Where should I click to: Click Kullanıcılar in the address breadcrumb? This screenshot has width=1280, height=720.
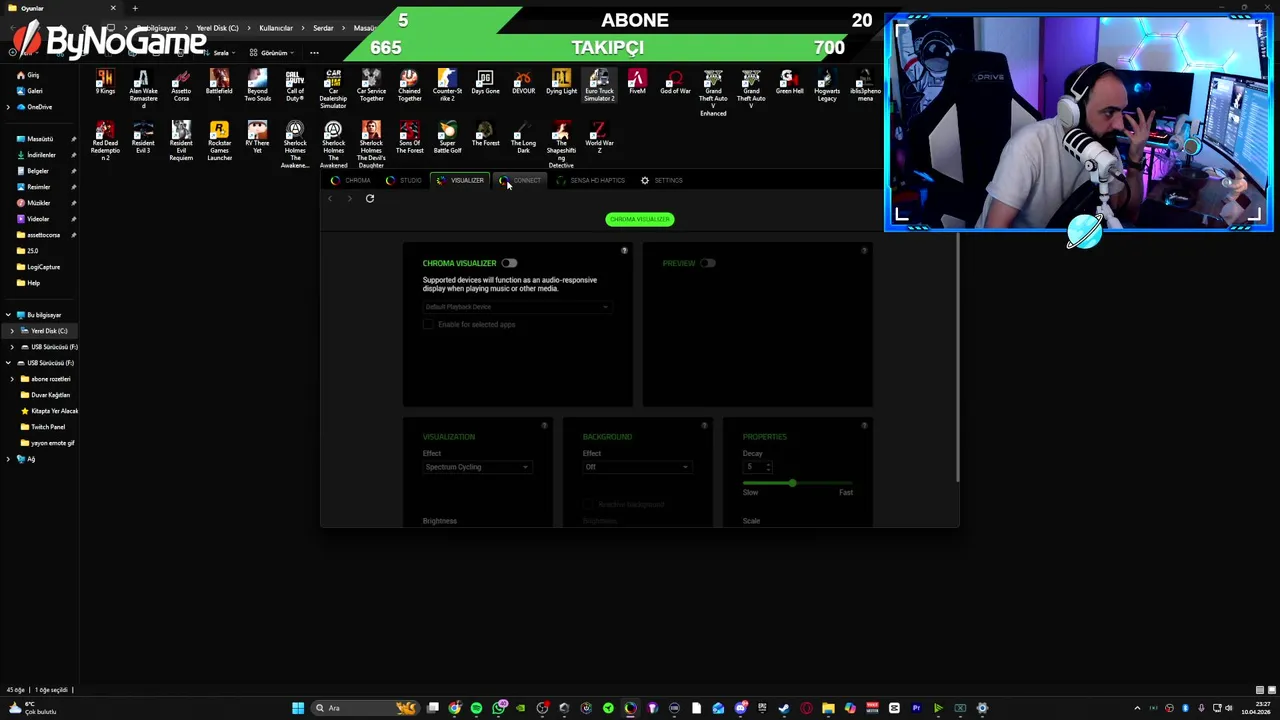[276, 28]
